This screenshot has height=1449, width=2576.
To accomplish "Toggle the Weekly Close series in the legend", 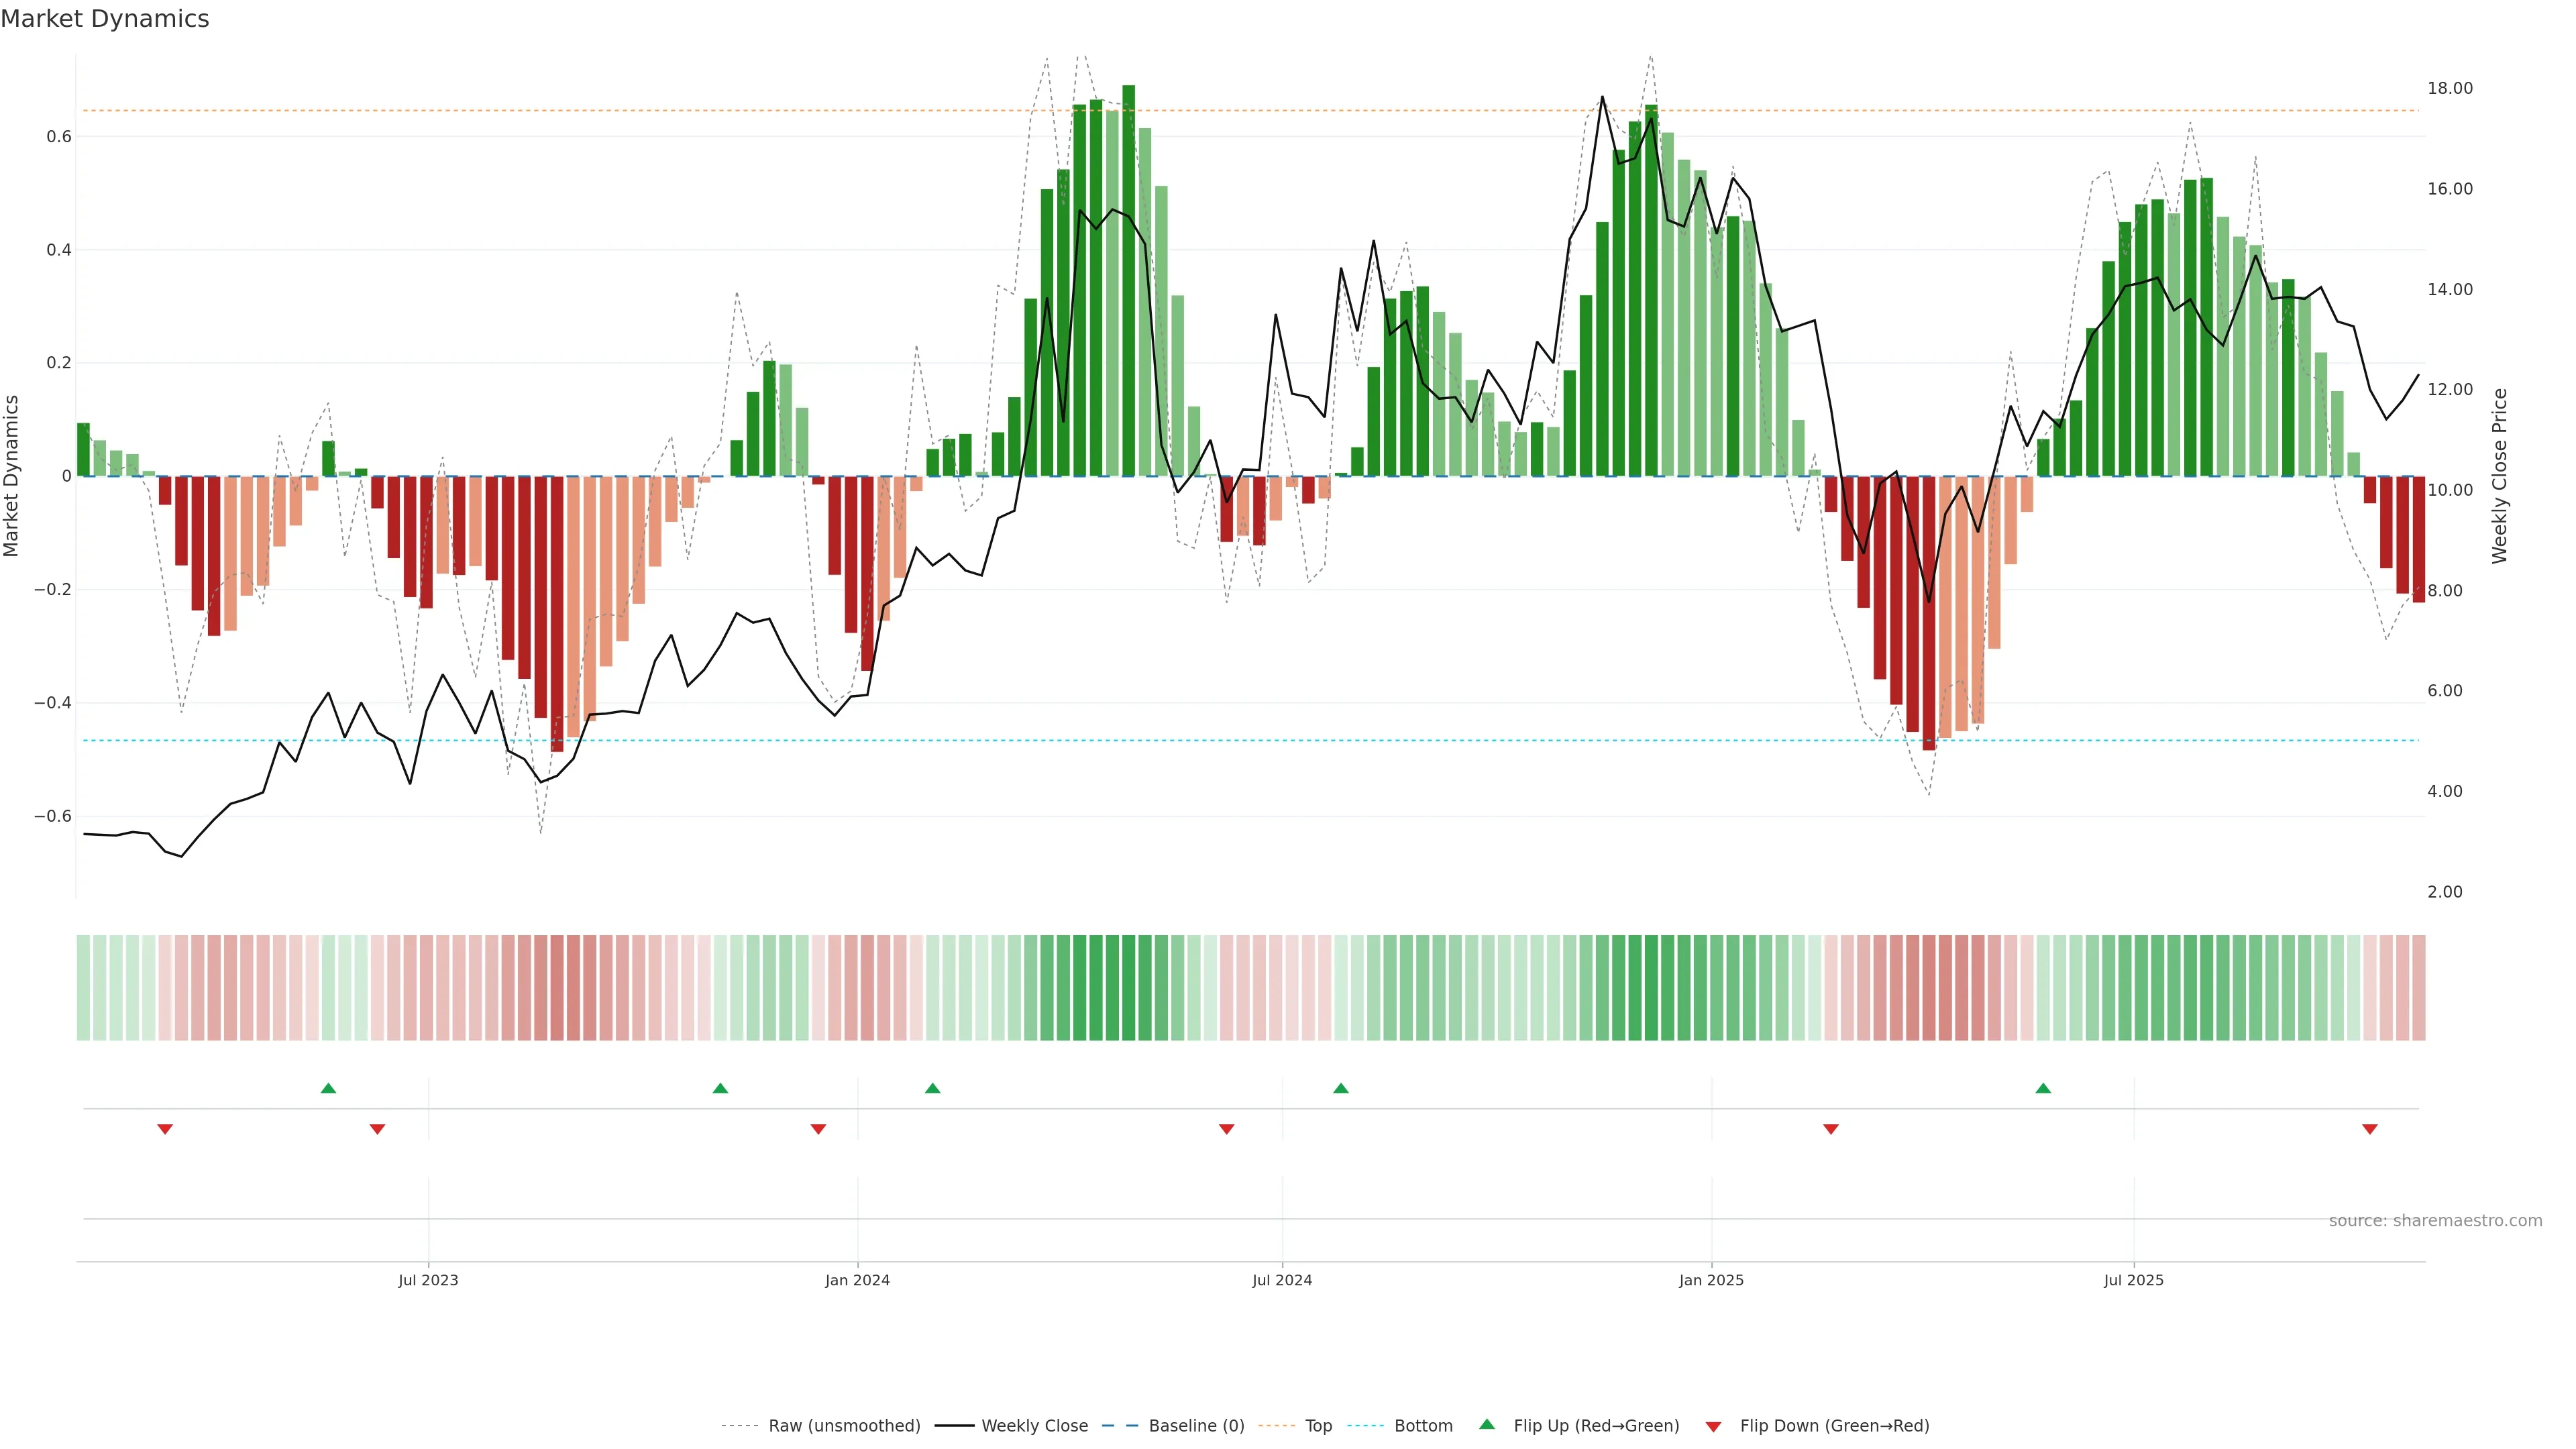I will (x=1034, y=1426).
